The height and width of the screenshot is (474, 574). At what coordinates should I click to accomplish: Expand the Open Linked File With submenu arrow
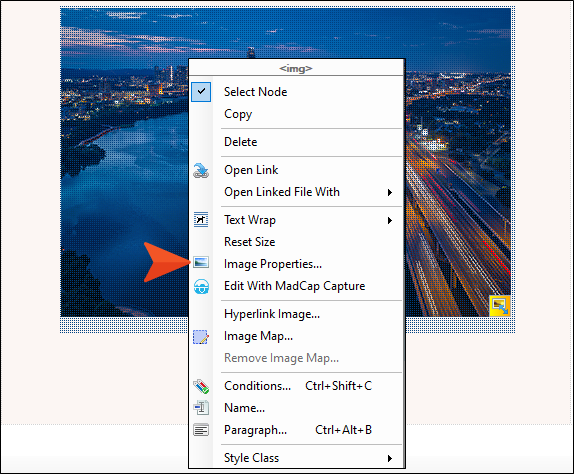[x=390, y=192]
